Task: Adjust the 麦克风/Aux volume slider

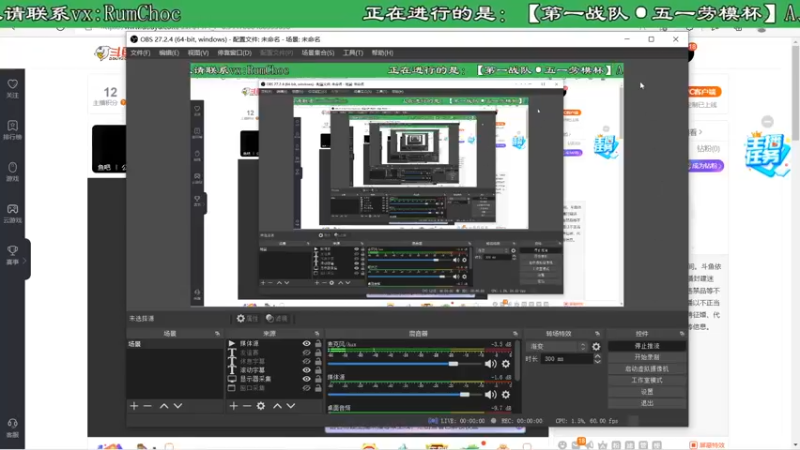Action: coord(404,364)
